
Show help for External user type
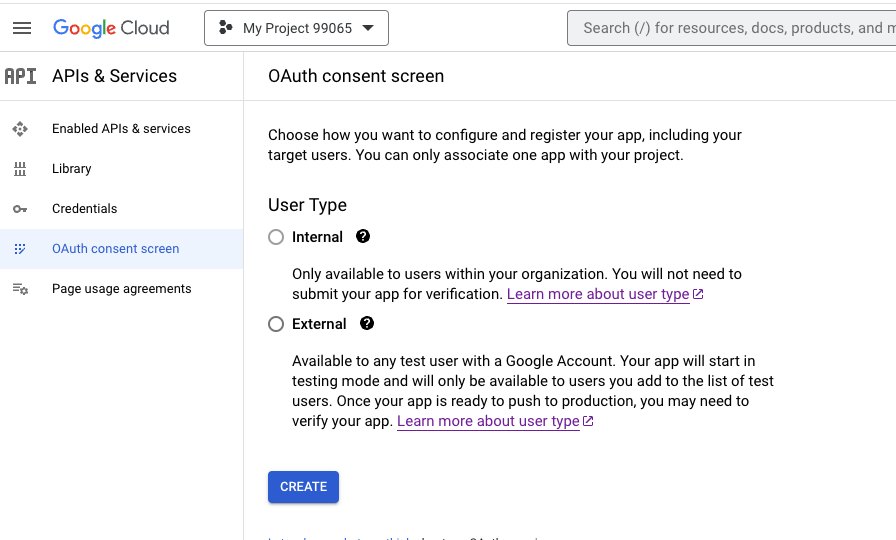coord(367,323)
